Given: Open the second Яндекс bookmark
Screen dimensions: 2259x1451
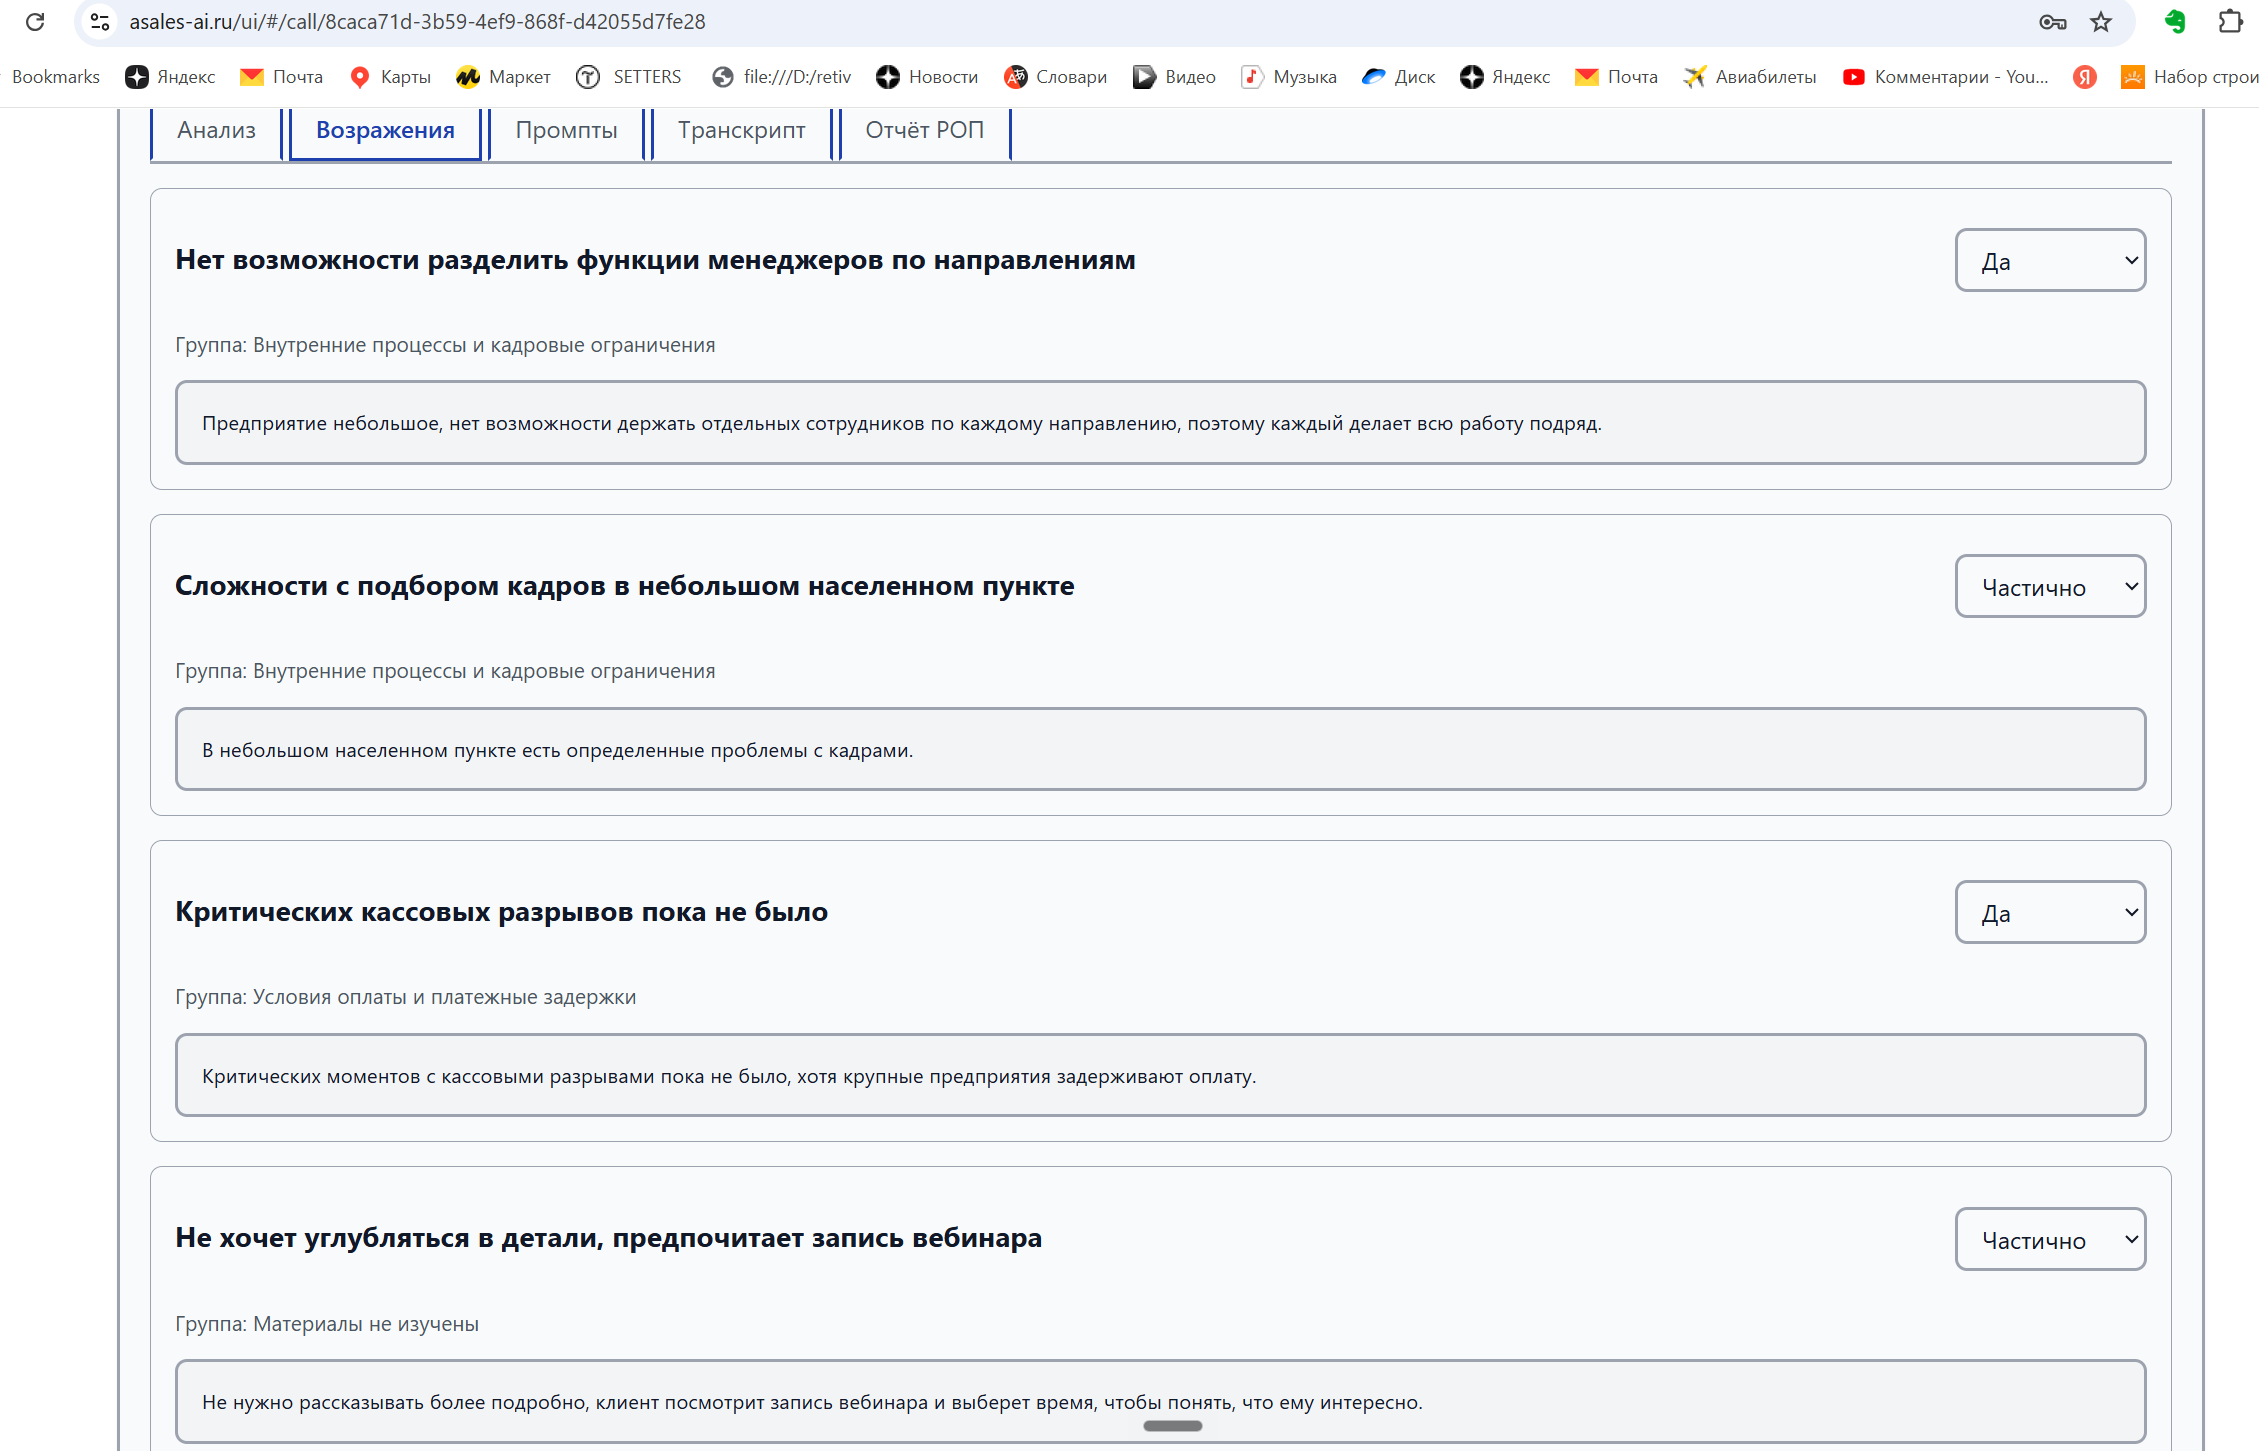Looking at the screenshot, I should [x=1505, y=77].
